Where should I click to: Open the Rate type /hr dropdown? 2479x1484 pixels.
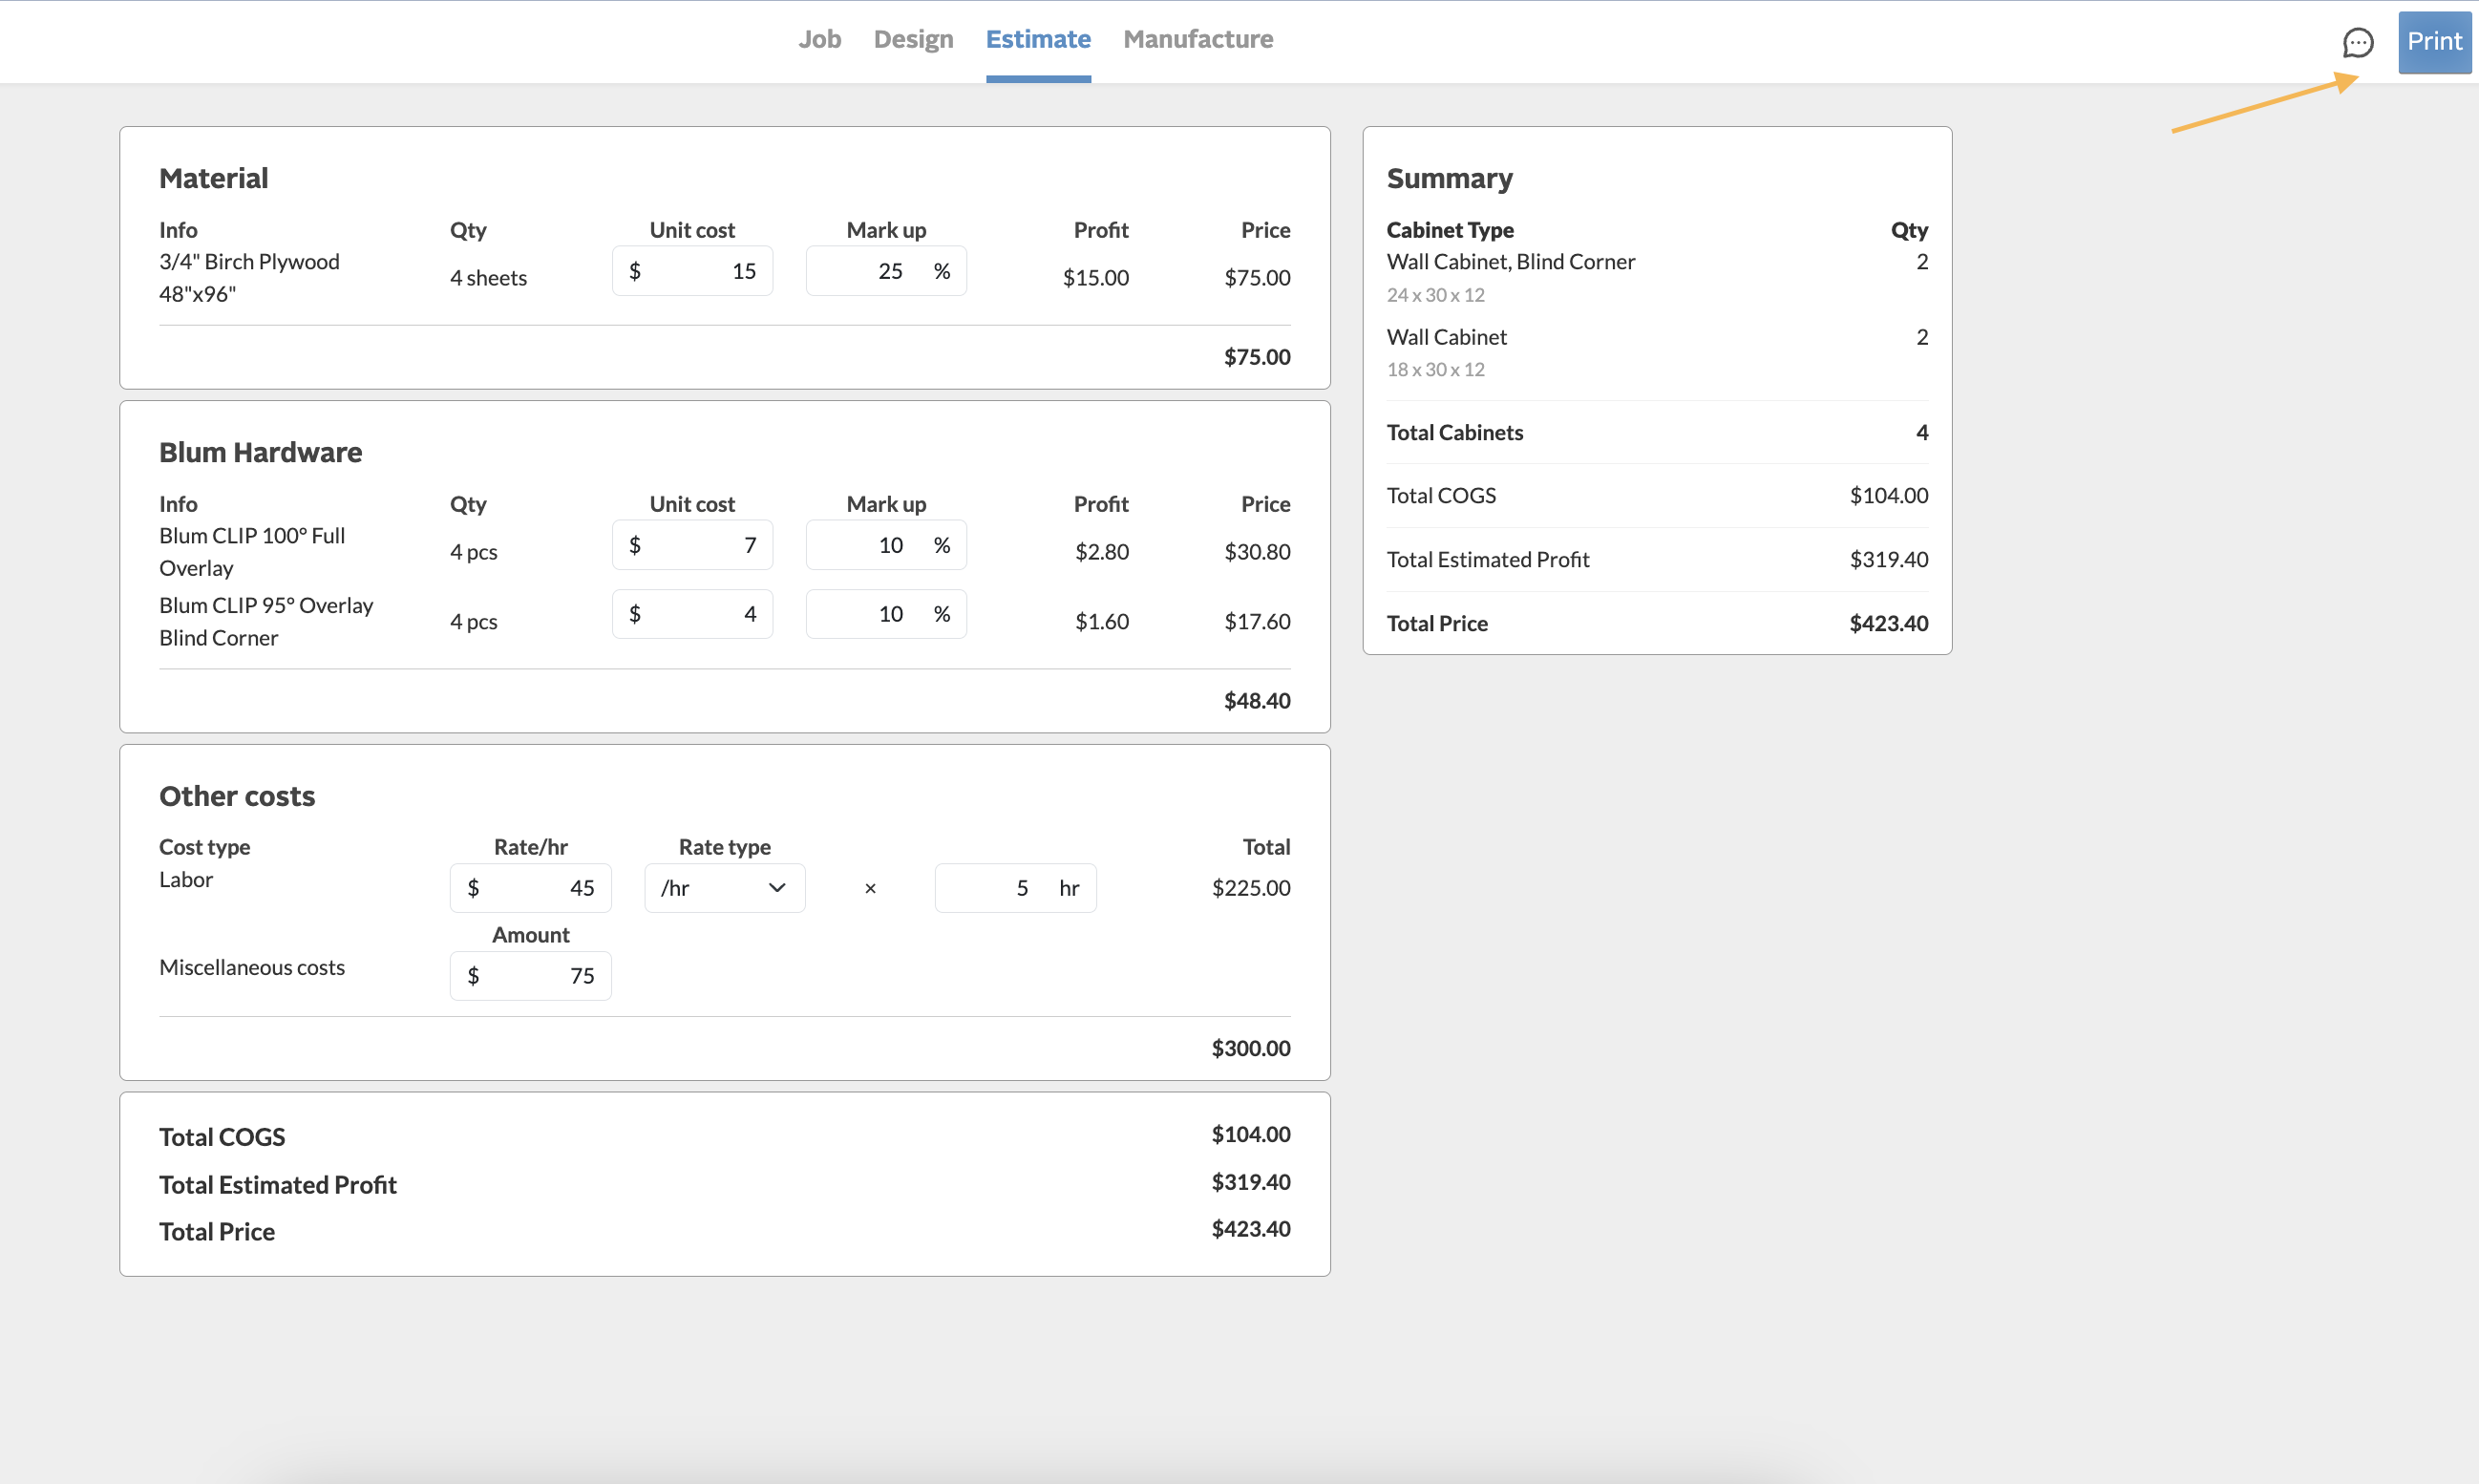724,888
